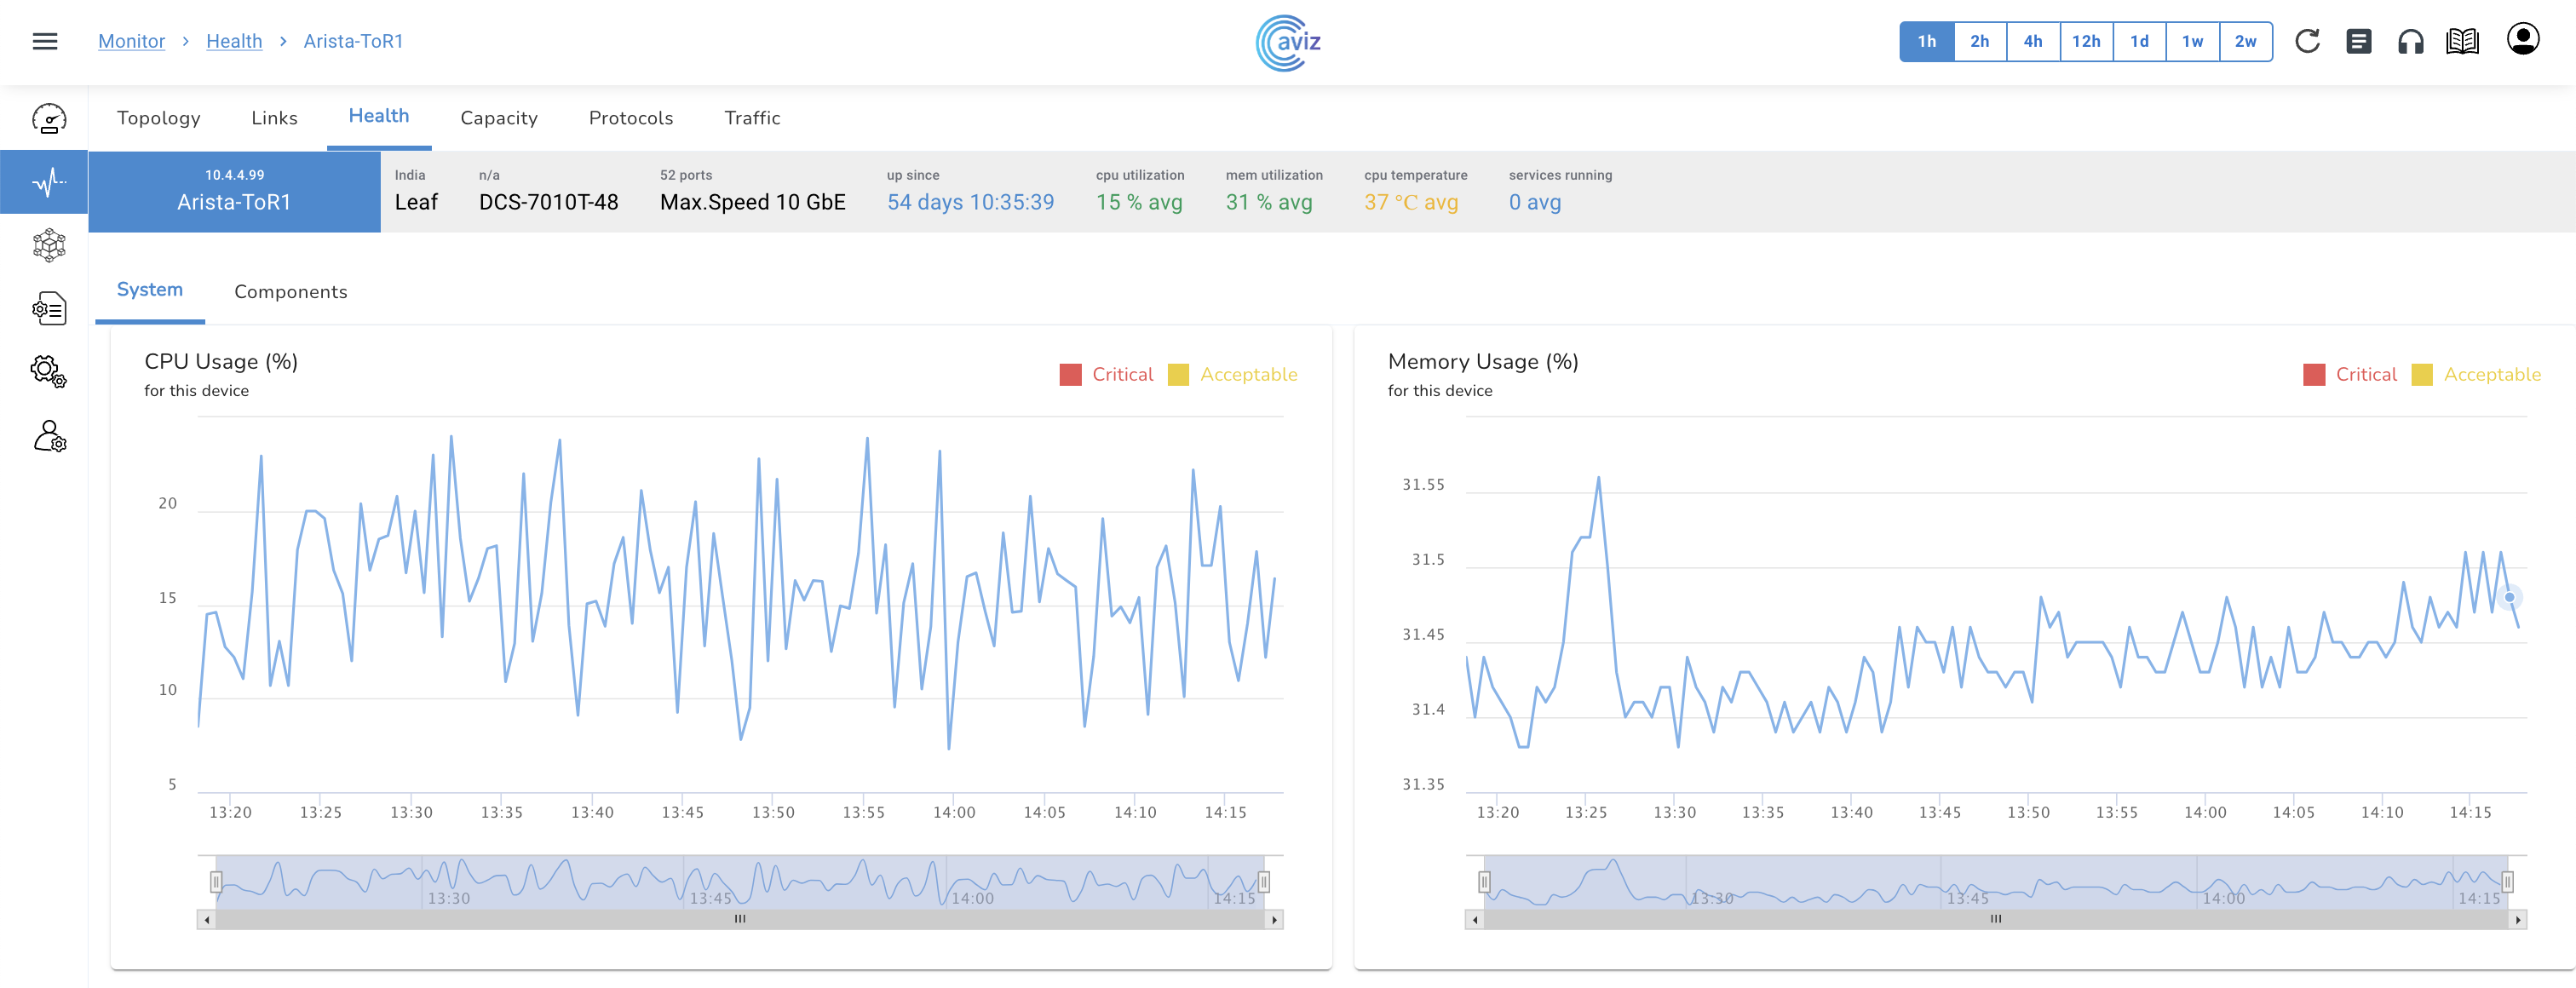Click memory chart scrollbar left arrow
The height and width of the screenshot is (988, 2576).
click(x=1475, y=919)
